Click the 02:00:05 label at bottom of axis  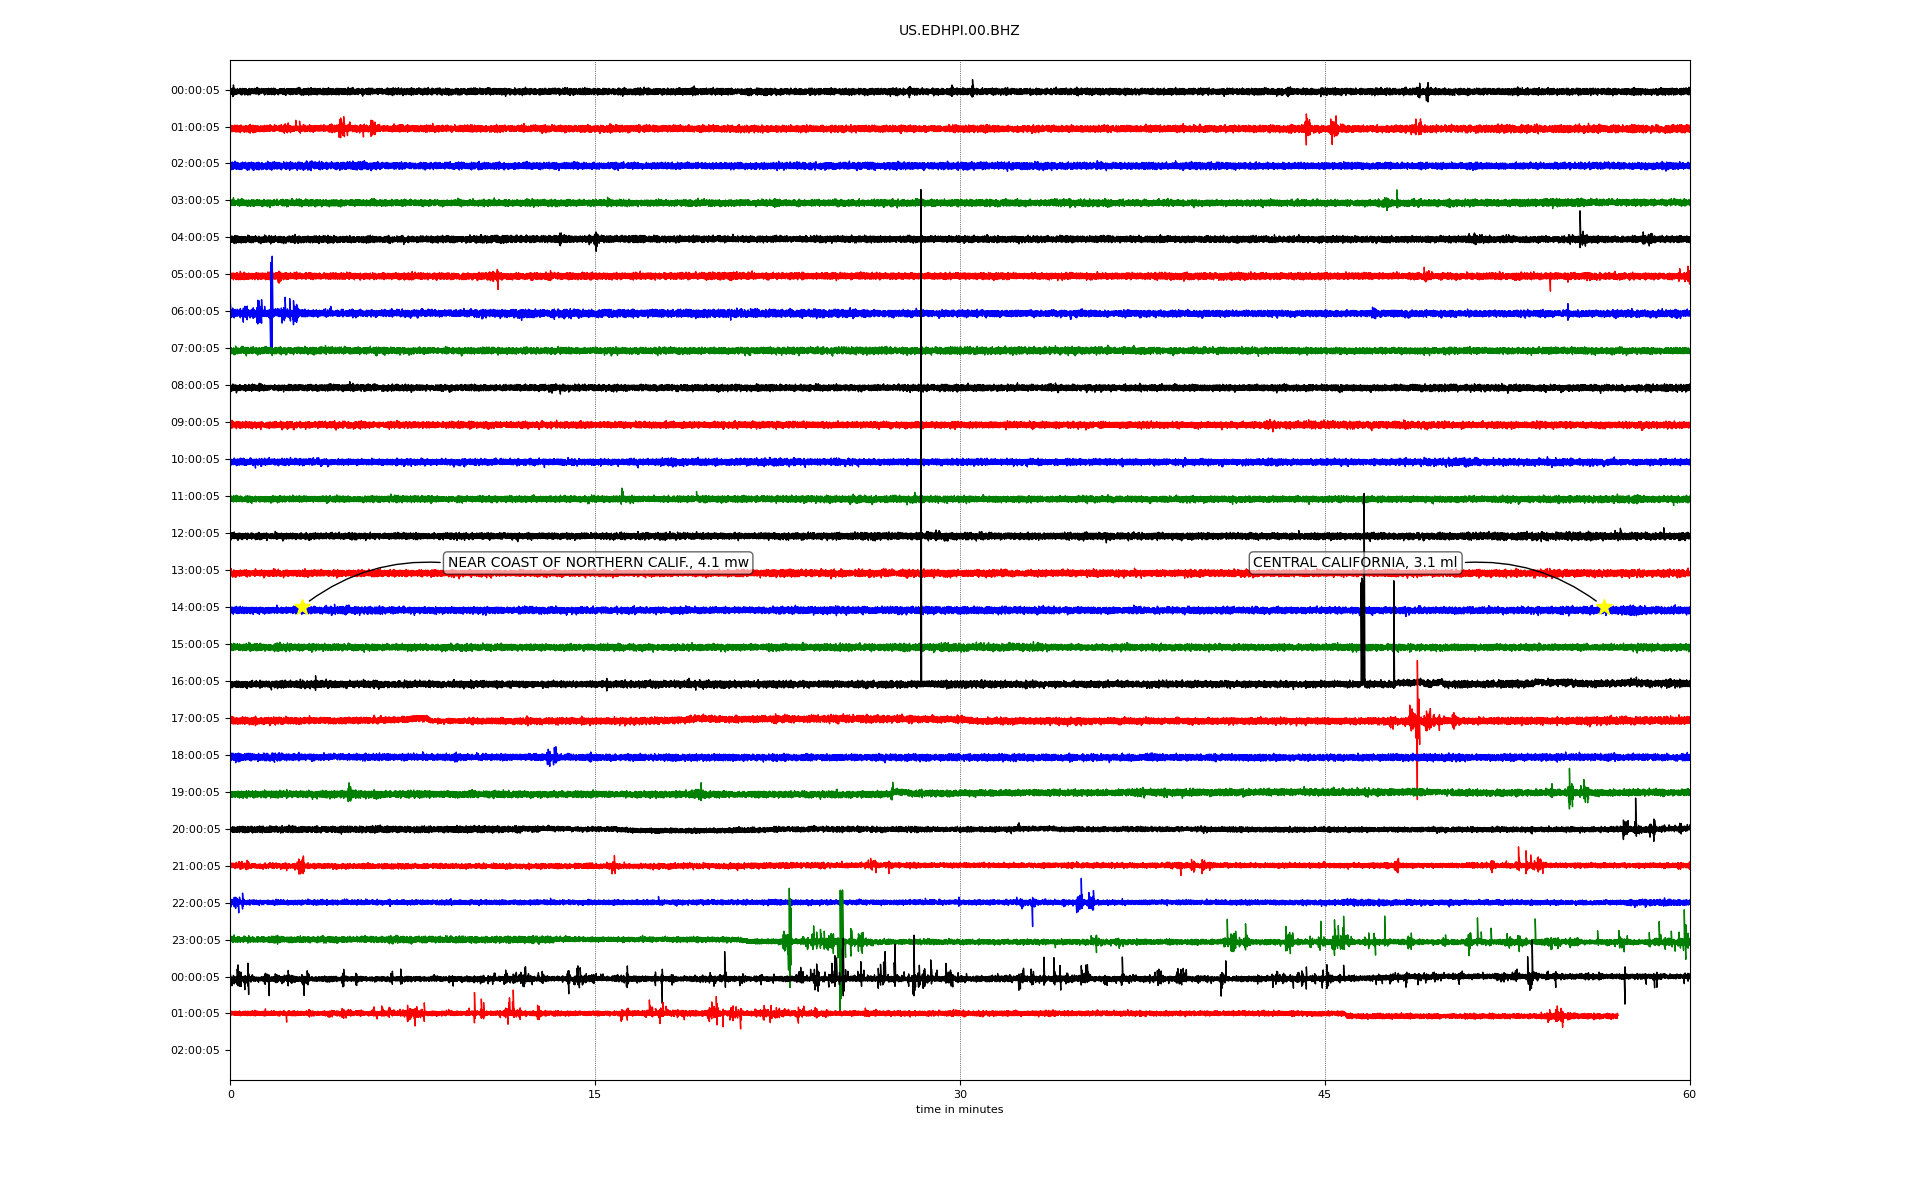point(195,1051)
